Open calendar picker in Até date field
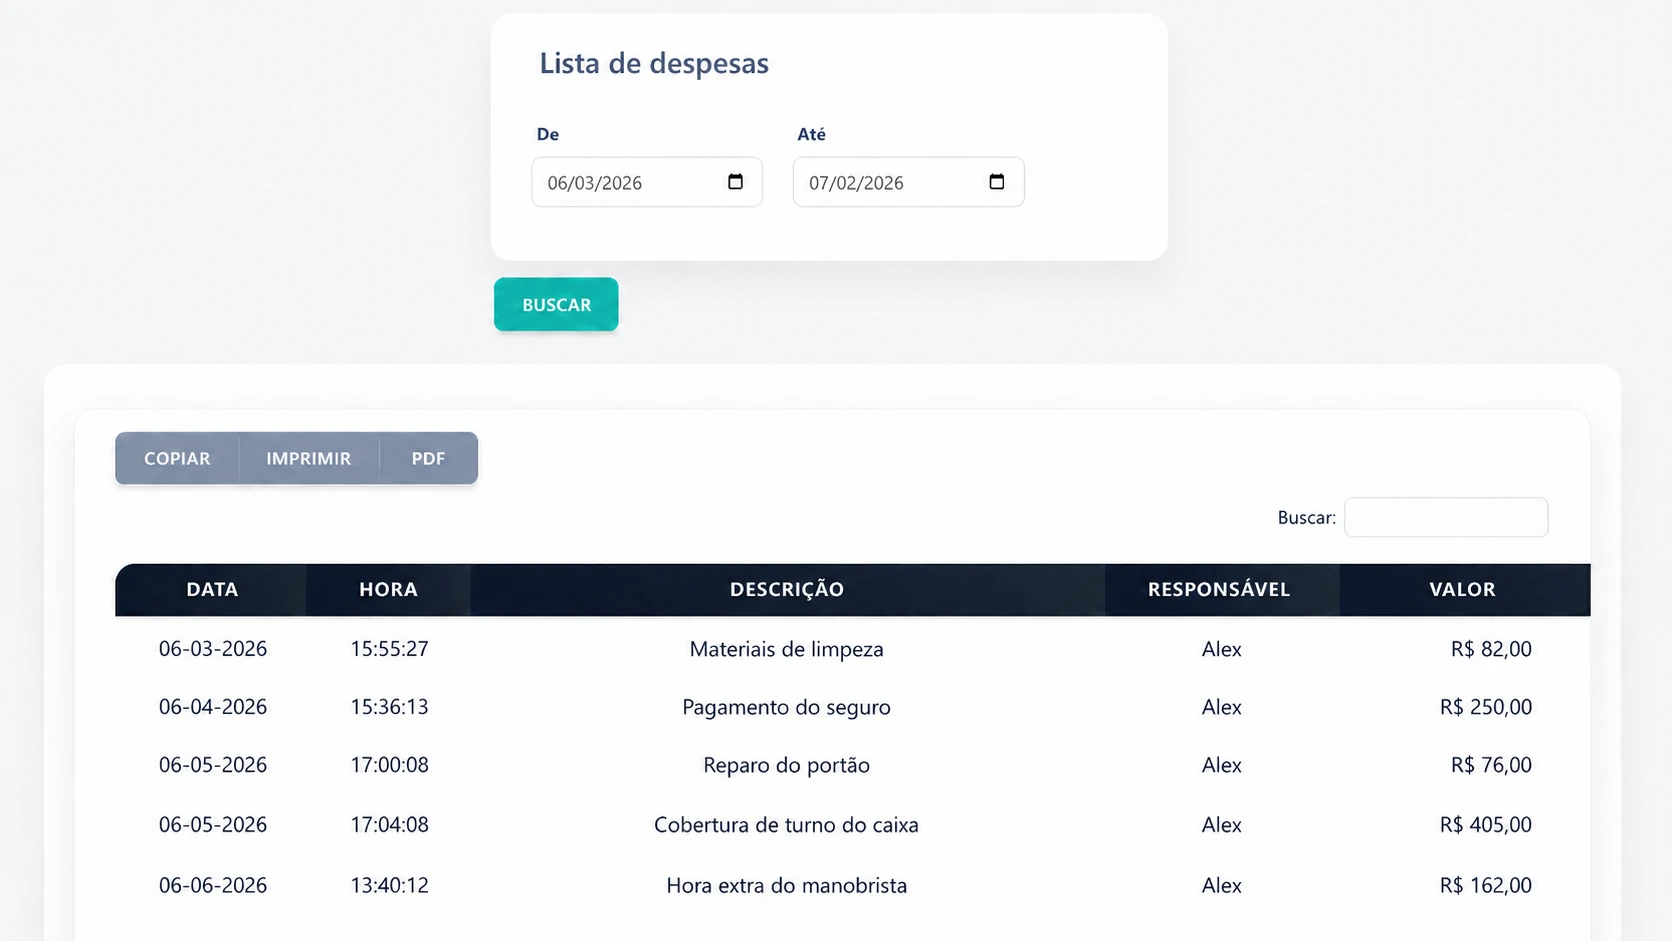This screenshot has width=1672, height=941. (996, 182)
